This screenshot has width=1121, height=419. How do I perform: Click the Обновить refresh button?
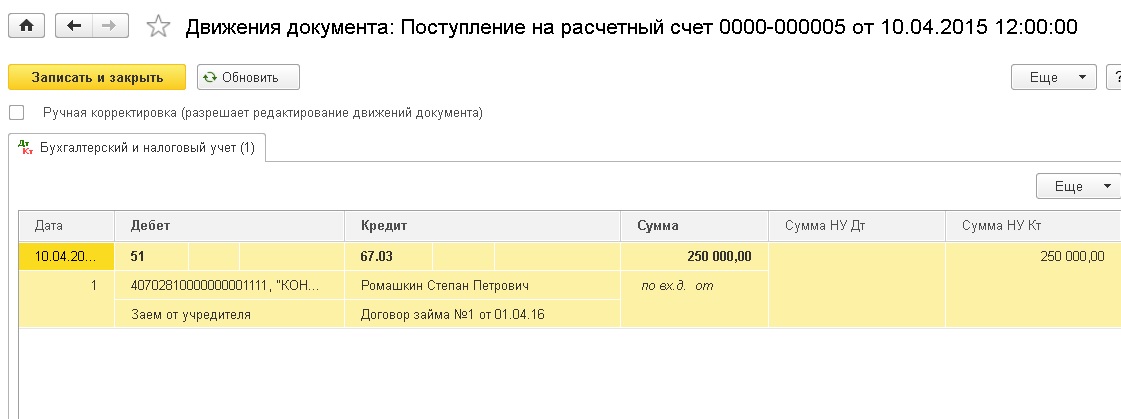coord(248,77)
